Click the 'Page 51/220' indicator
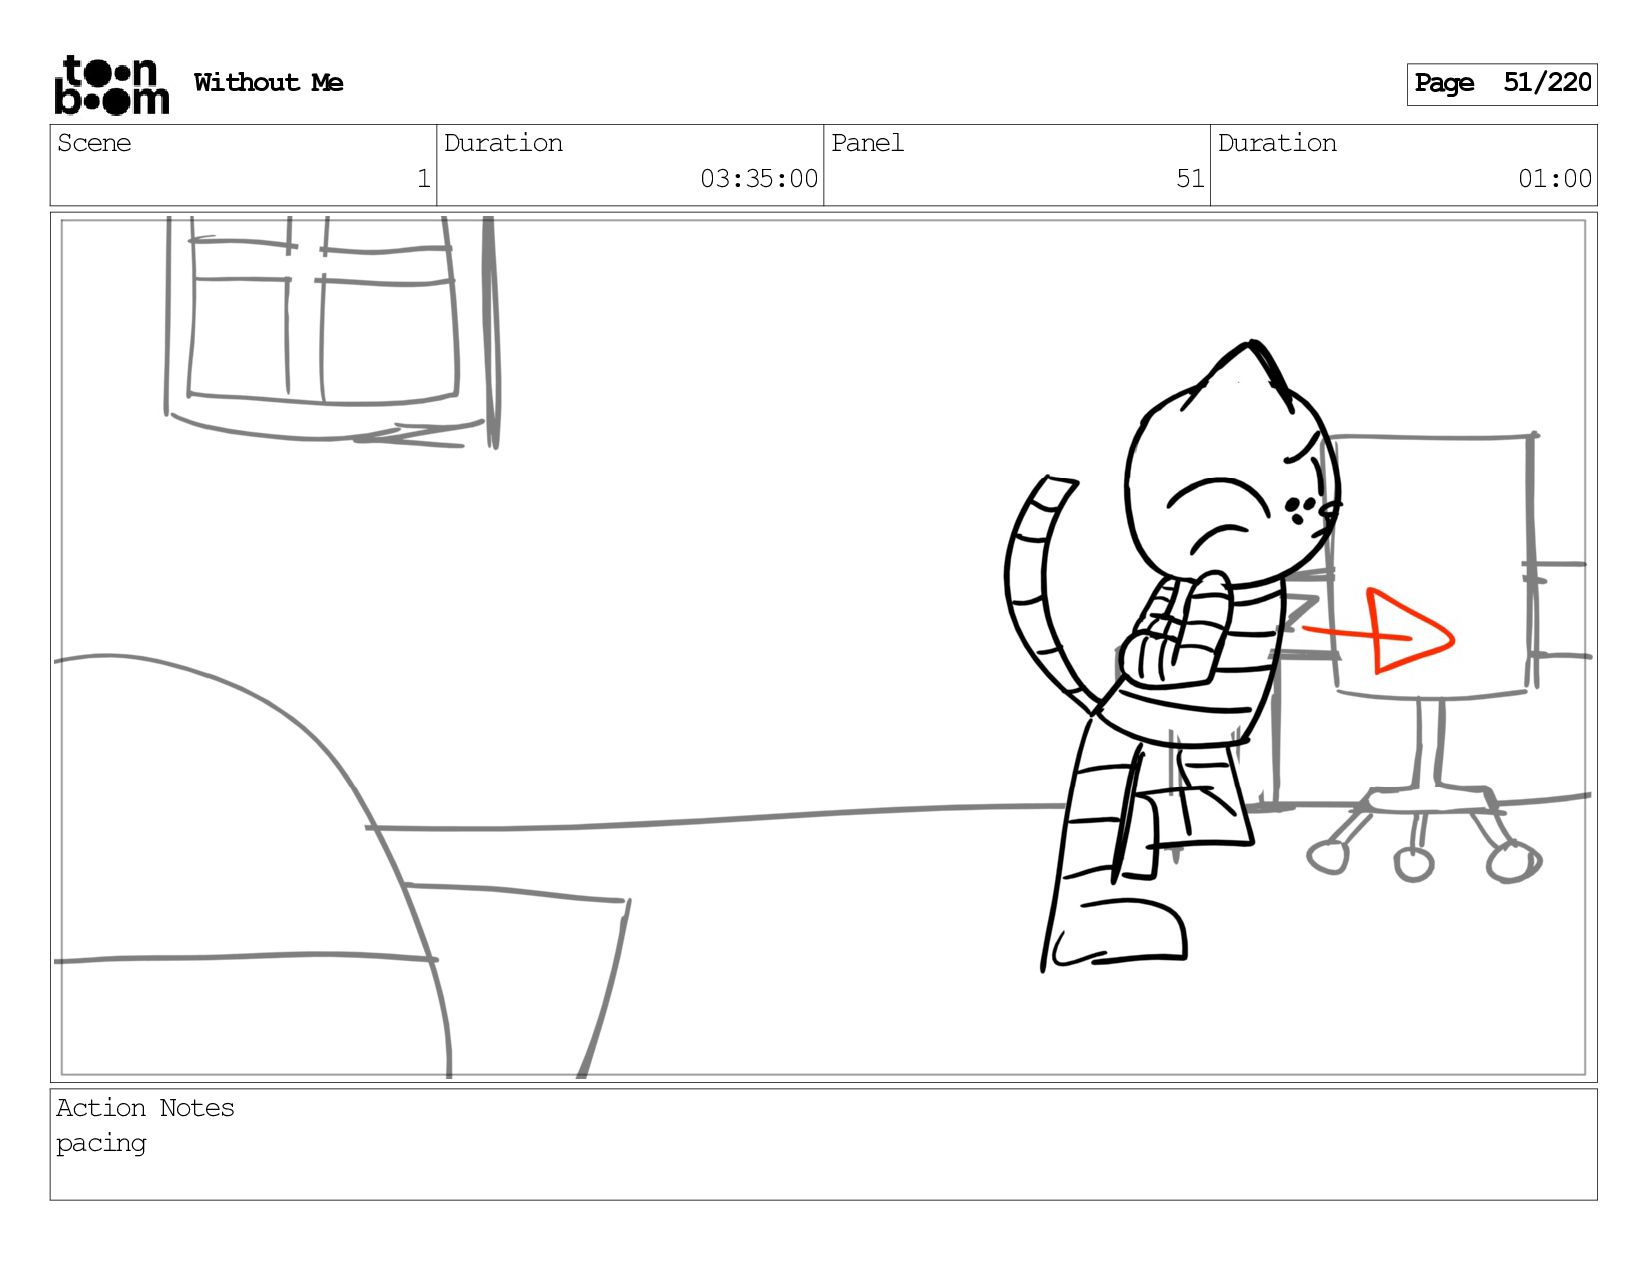 click(x=1501, y=84)
